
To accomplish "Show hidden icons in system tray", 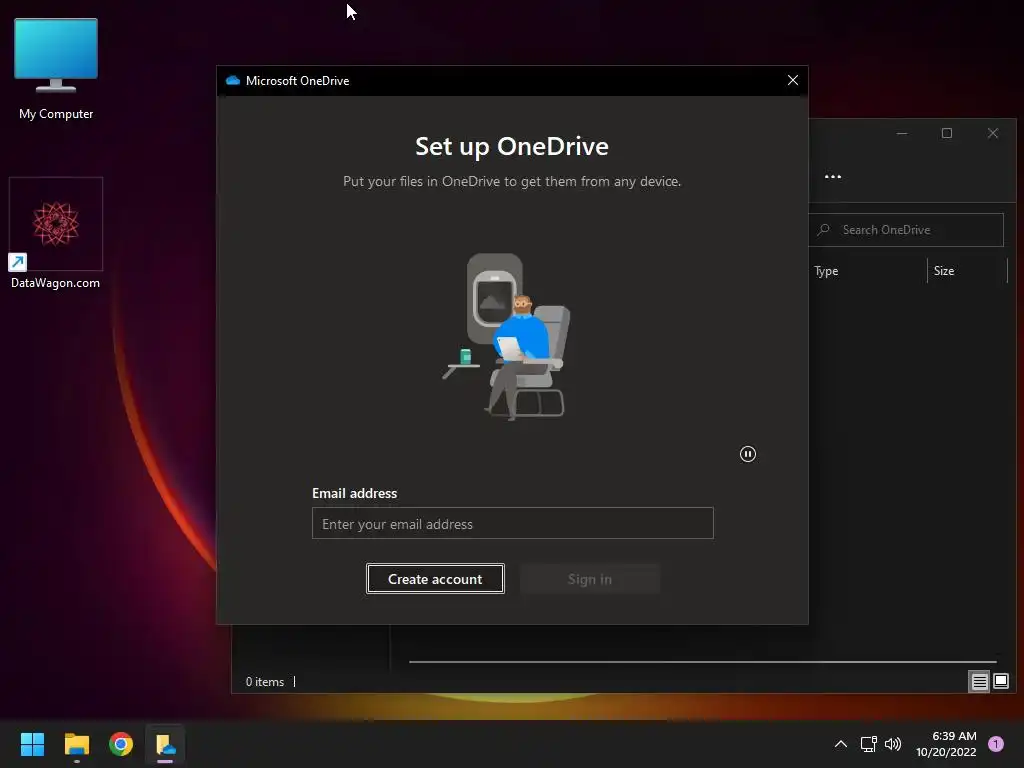I will click(x=841, y=744).
